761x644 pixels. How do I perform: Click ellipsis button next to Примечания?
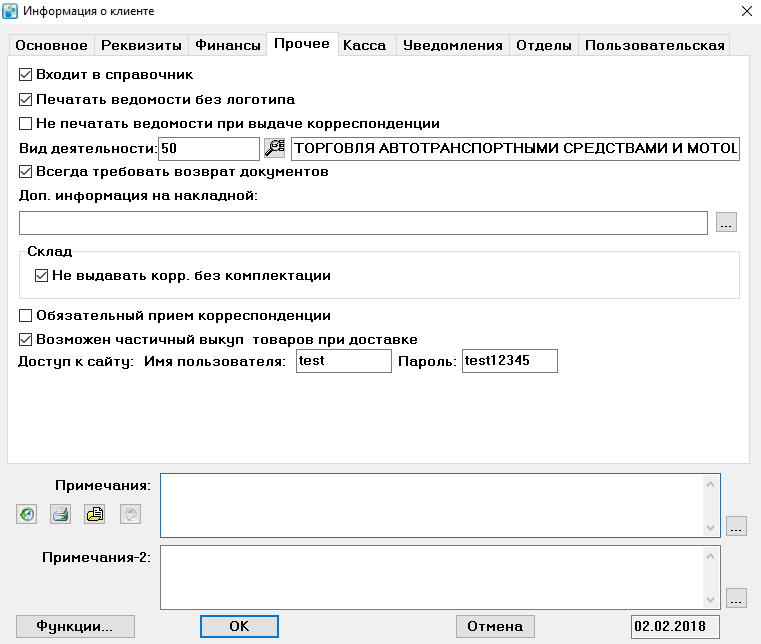pos(736,526)
